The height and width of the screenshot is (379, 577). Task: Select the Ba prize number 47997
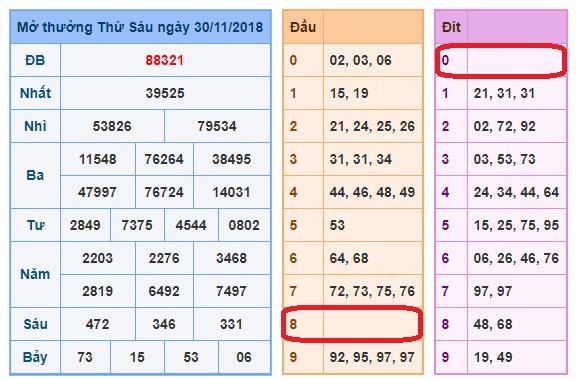(x=98, y=192)
